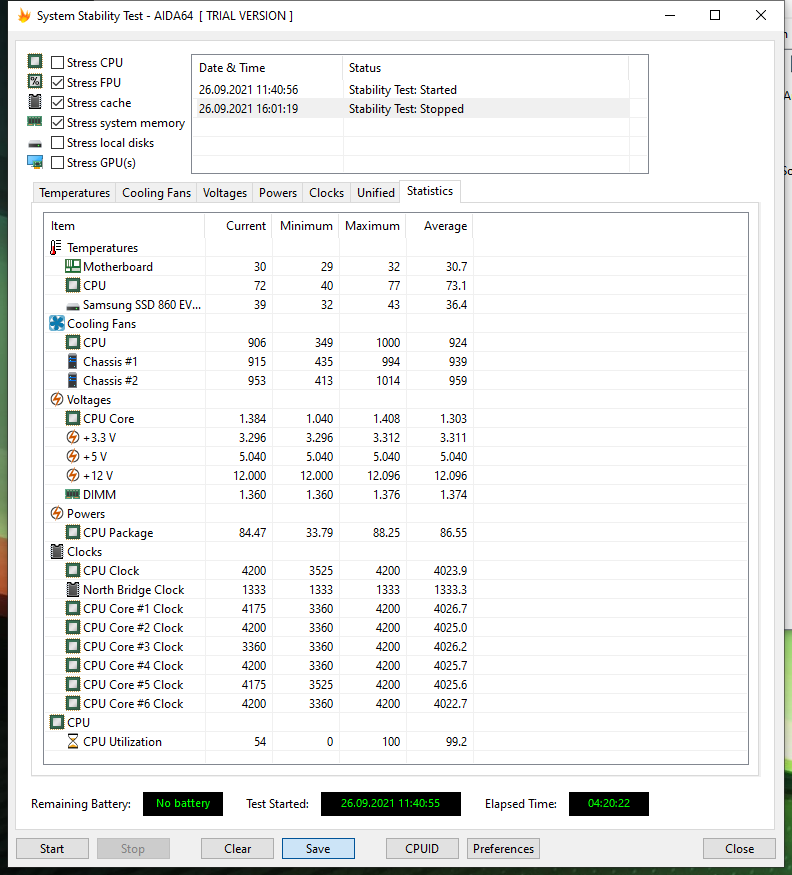Uncheck the Stress FPU checkbox
The width and height of the screenshot is (792, 875).
pos(57,82)
